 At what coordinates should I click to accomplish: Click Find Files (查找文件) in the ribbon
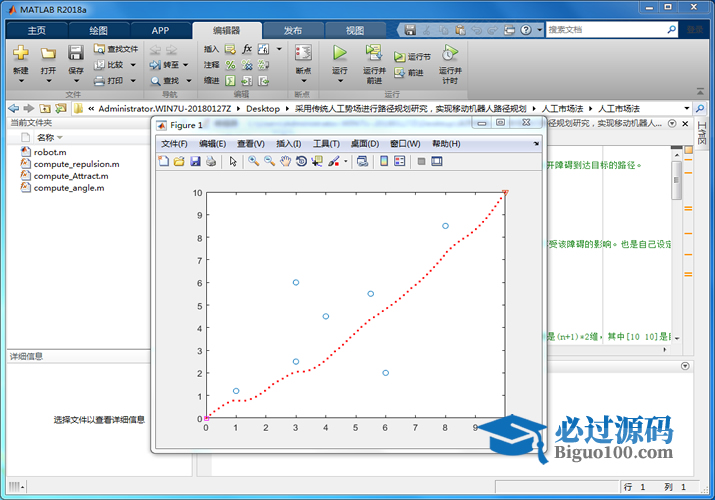[x=116, y=49]
